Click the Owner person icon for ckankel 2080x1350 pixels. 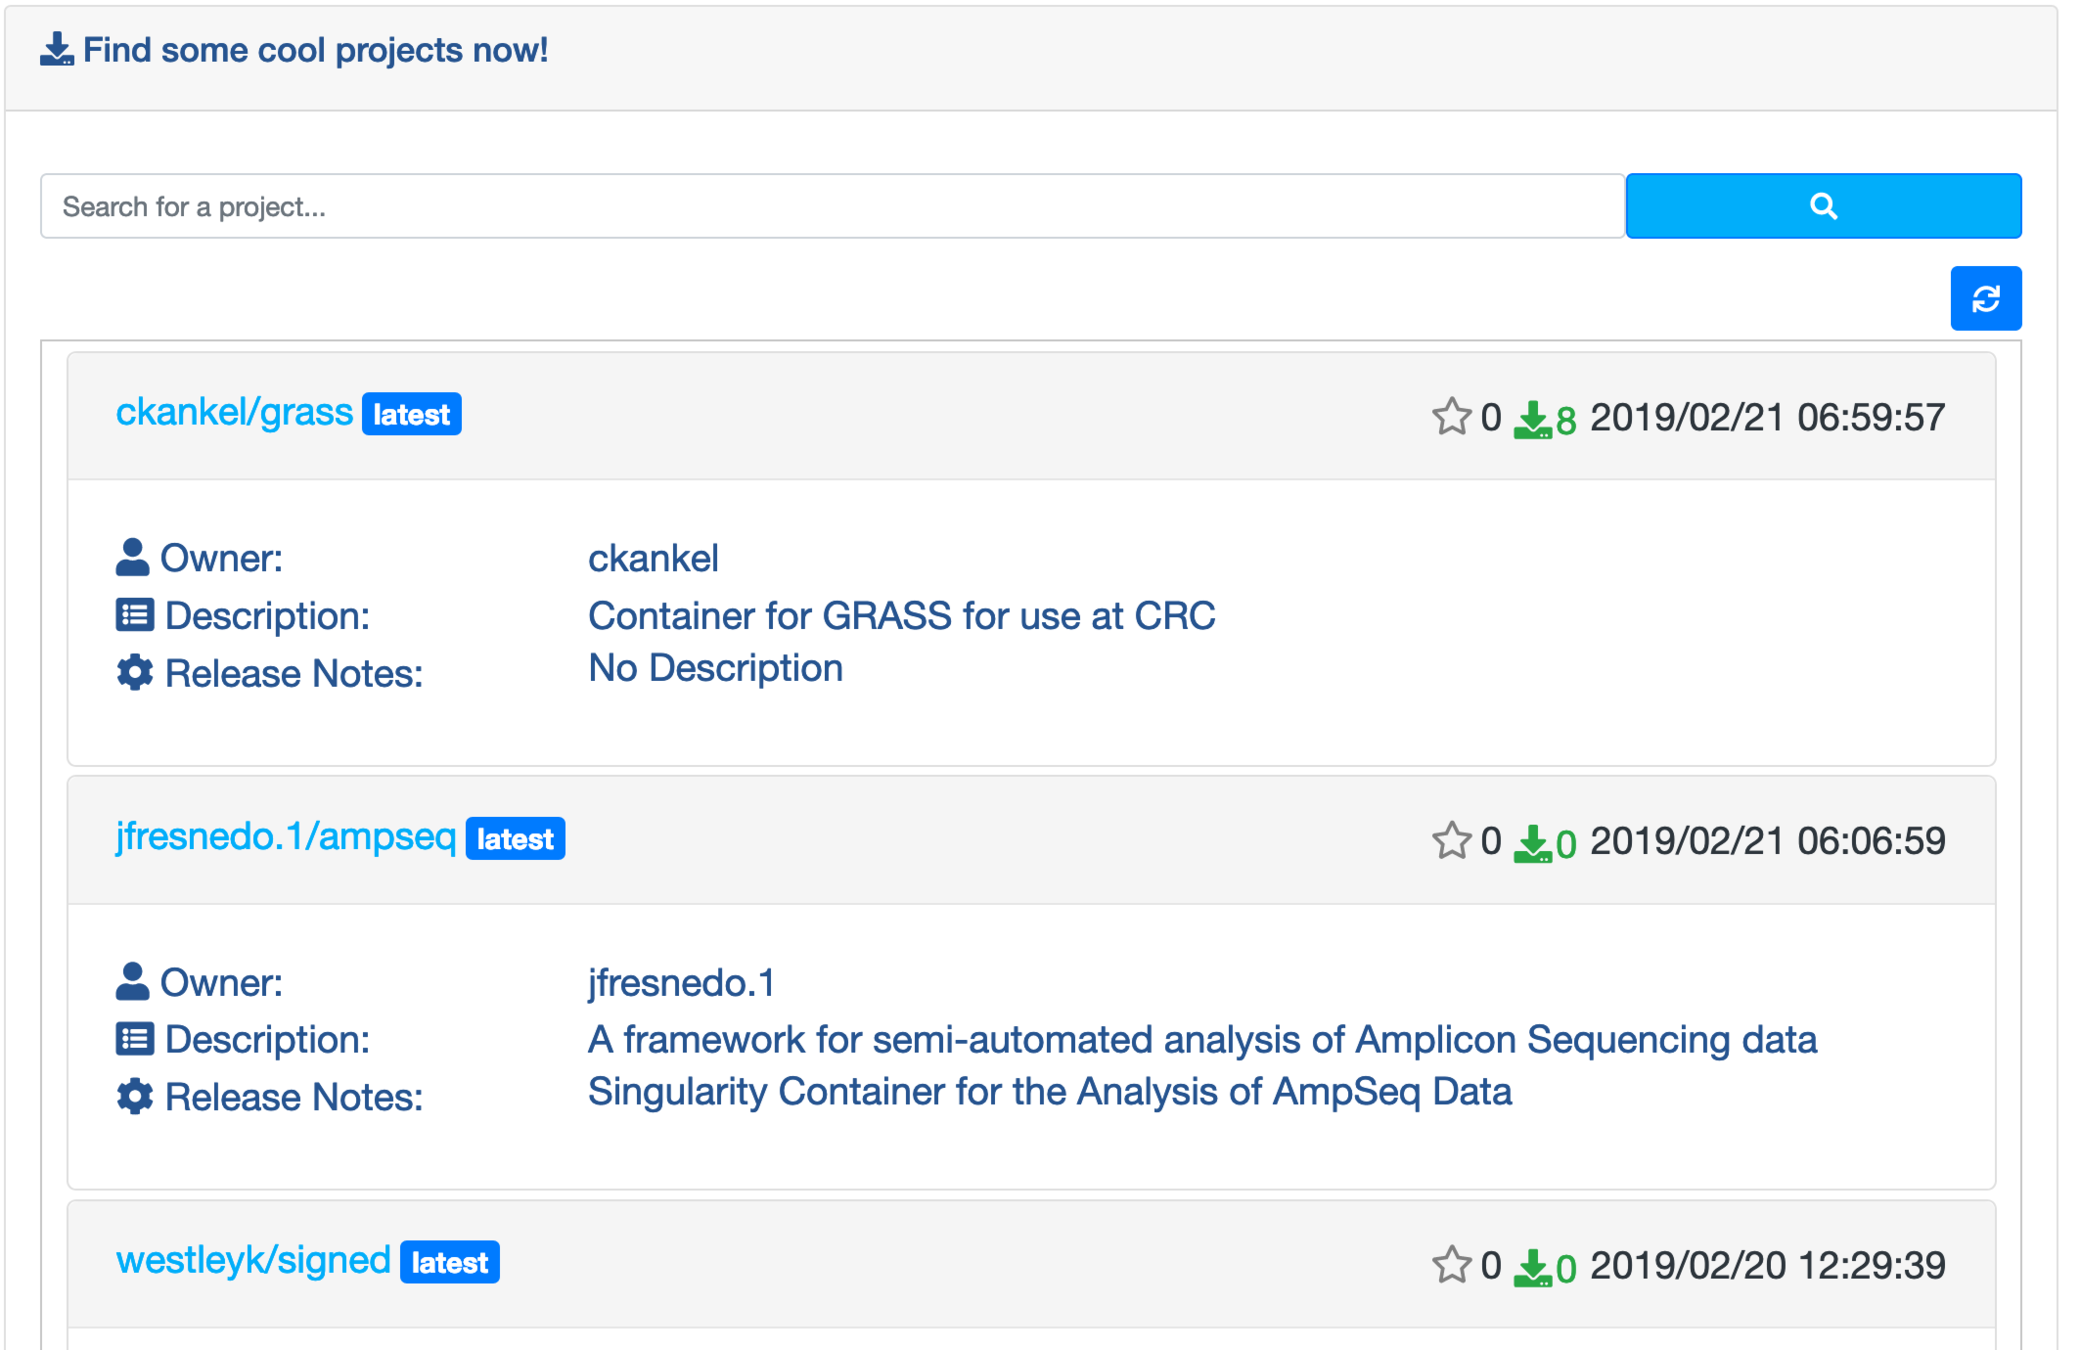point(132,557)
